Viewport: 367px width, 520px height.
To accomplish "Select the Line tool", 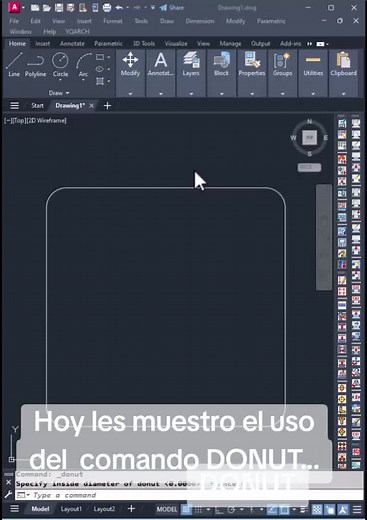I will 14,65.
